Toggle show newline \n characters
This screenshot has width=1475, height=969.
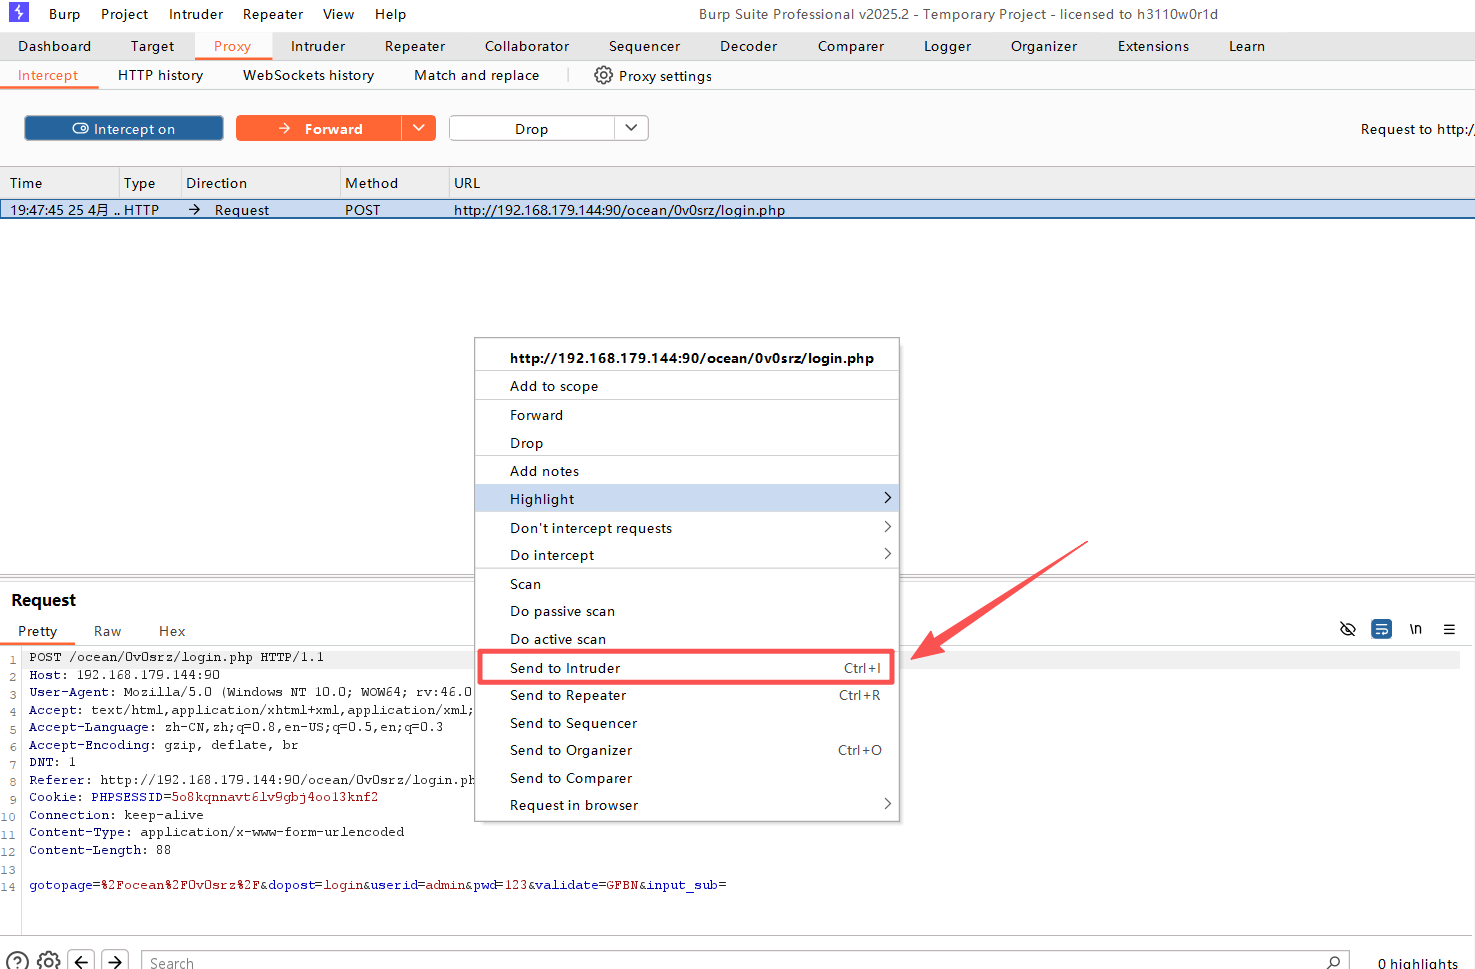coord(1415,629)
